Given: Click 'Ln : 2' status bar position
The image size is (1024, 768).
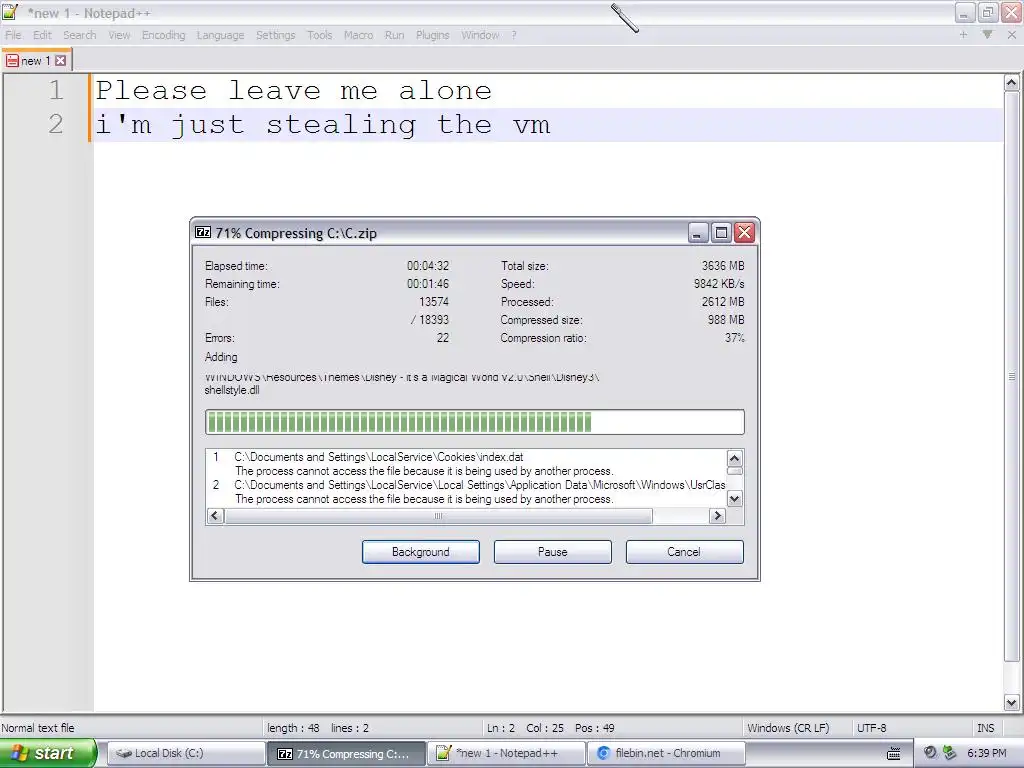Looking at the screenshot, I should (x=501, y=728).
